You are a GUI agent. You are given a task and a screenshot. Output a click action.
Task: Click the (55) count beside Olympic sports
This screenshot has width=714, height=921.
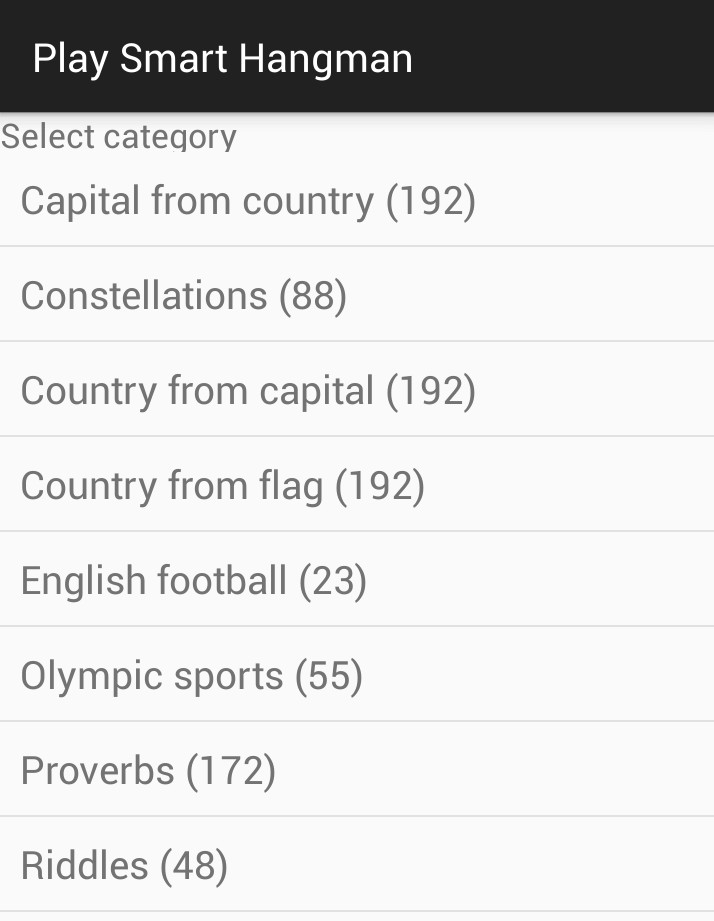(x=329, y=676)
